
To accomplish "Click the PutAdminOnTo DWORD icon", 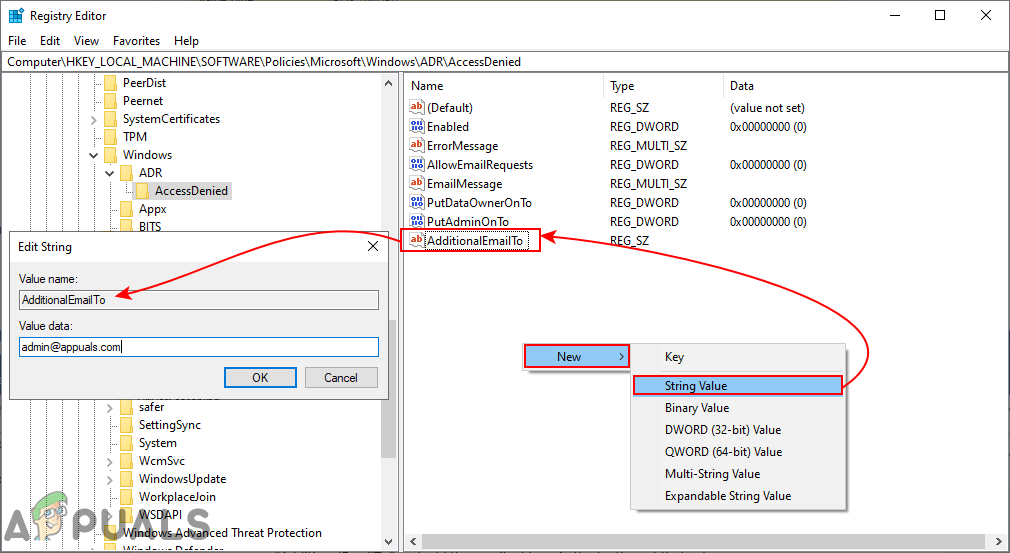I will 417,221.
